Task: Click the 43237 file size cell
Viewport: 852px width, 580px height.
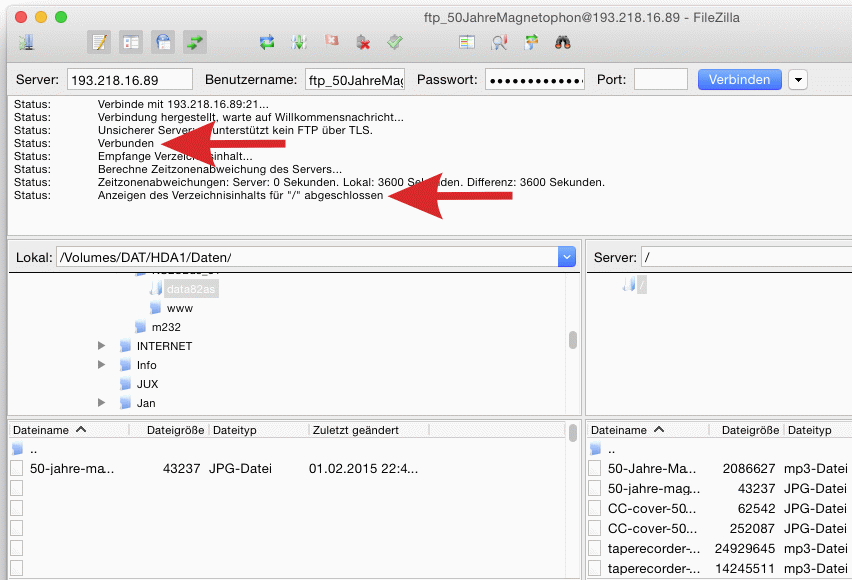Action: tap(181, 469)
